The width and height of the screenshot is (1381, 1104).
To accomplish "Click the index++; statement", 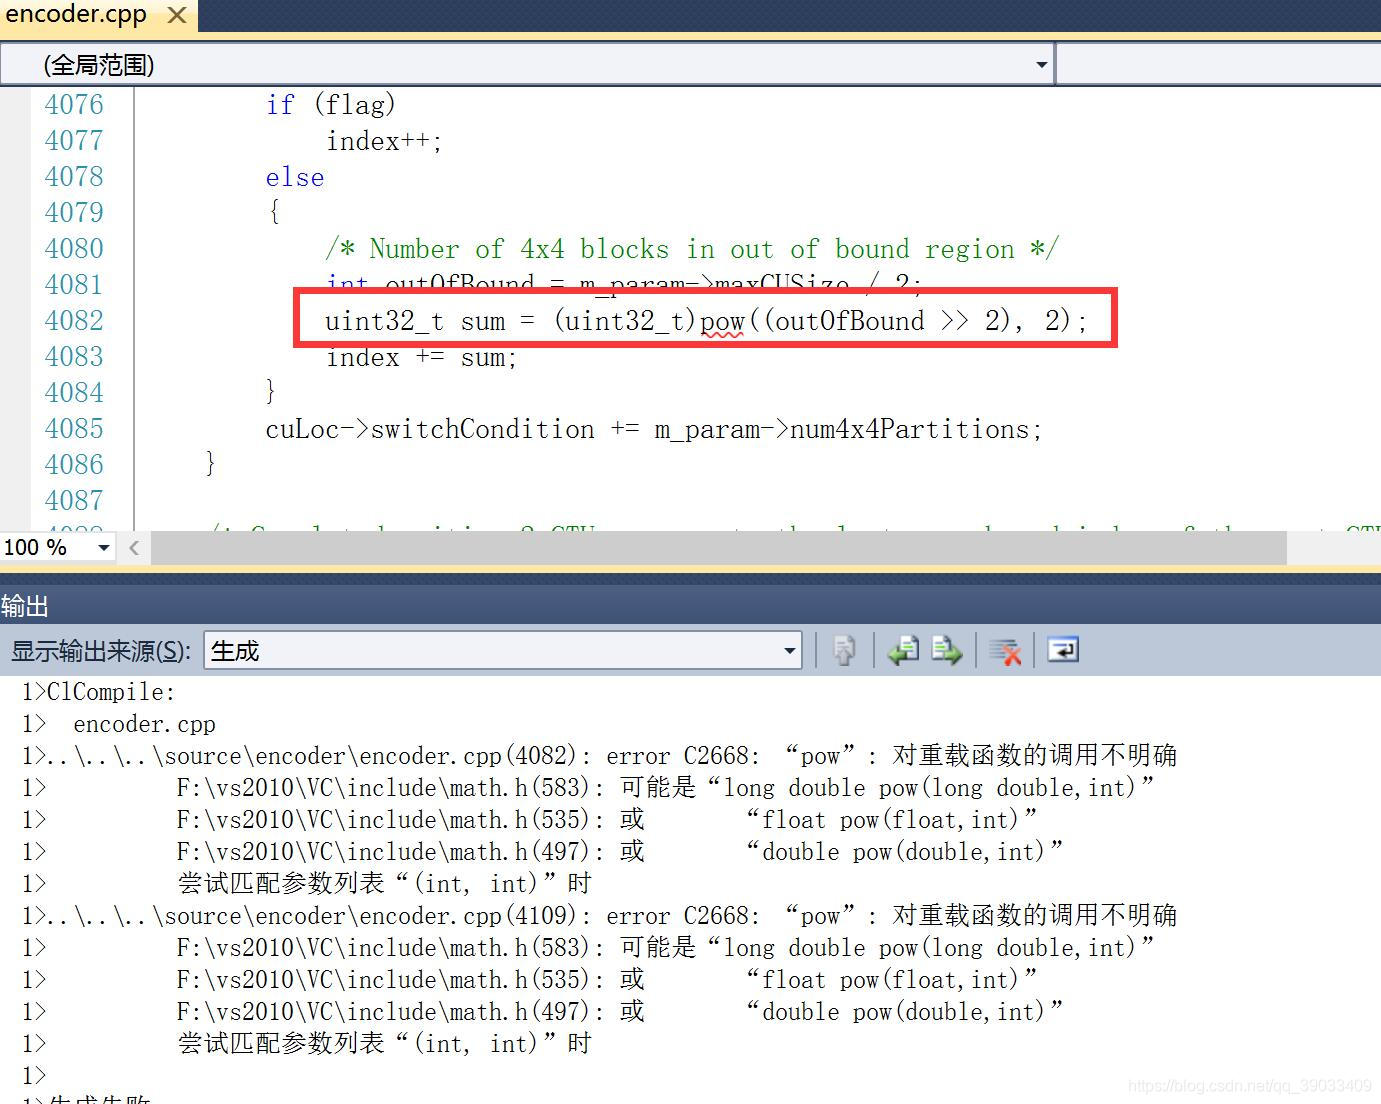I will click(384, 141).
